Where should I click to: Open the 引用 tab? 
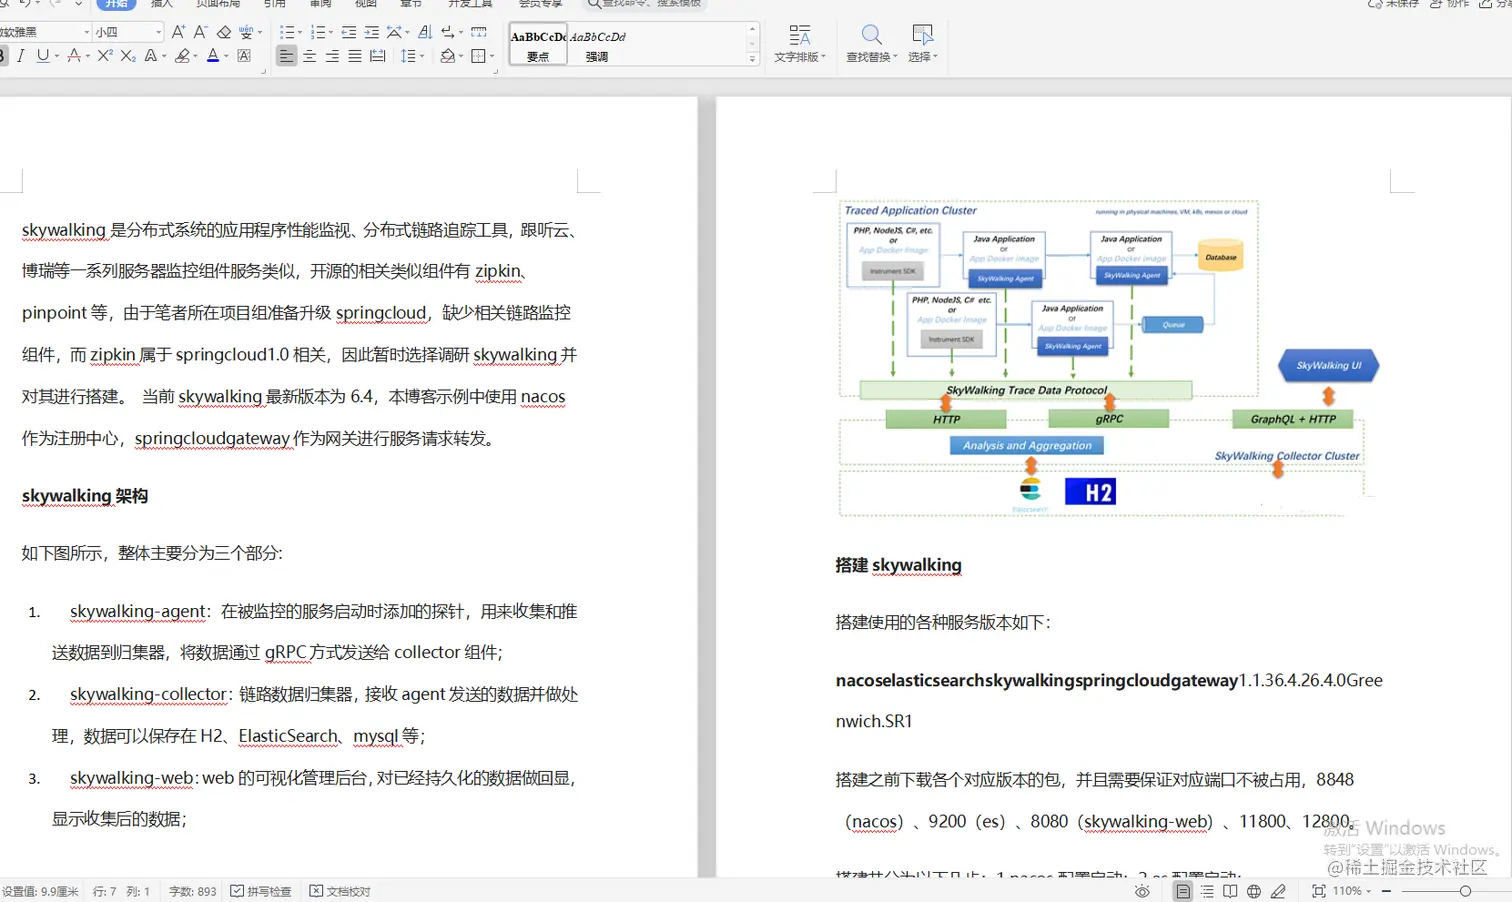tap(275, 4)
